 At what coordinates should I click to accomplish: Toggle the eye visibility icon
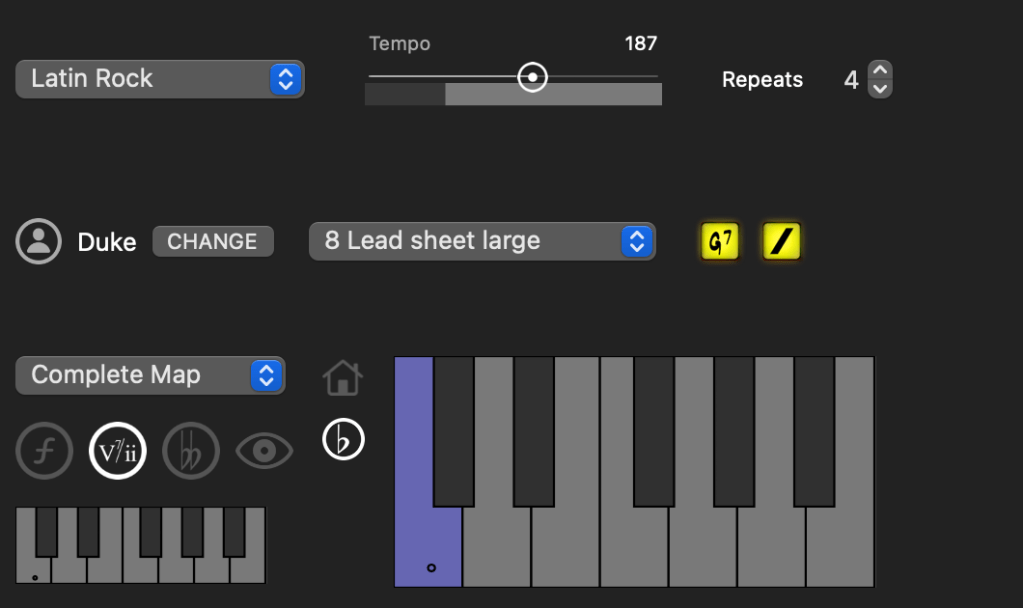[264, 451]
